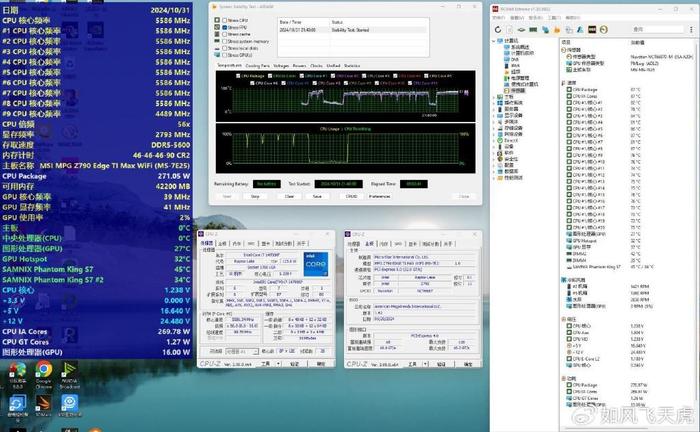The width and height of the screenshot is (700, 432).
Task: Enable Stress local disks checkbox
Action: tap(225, 48)
